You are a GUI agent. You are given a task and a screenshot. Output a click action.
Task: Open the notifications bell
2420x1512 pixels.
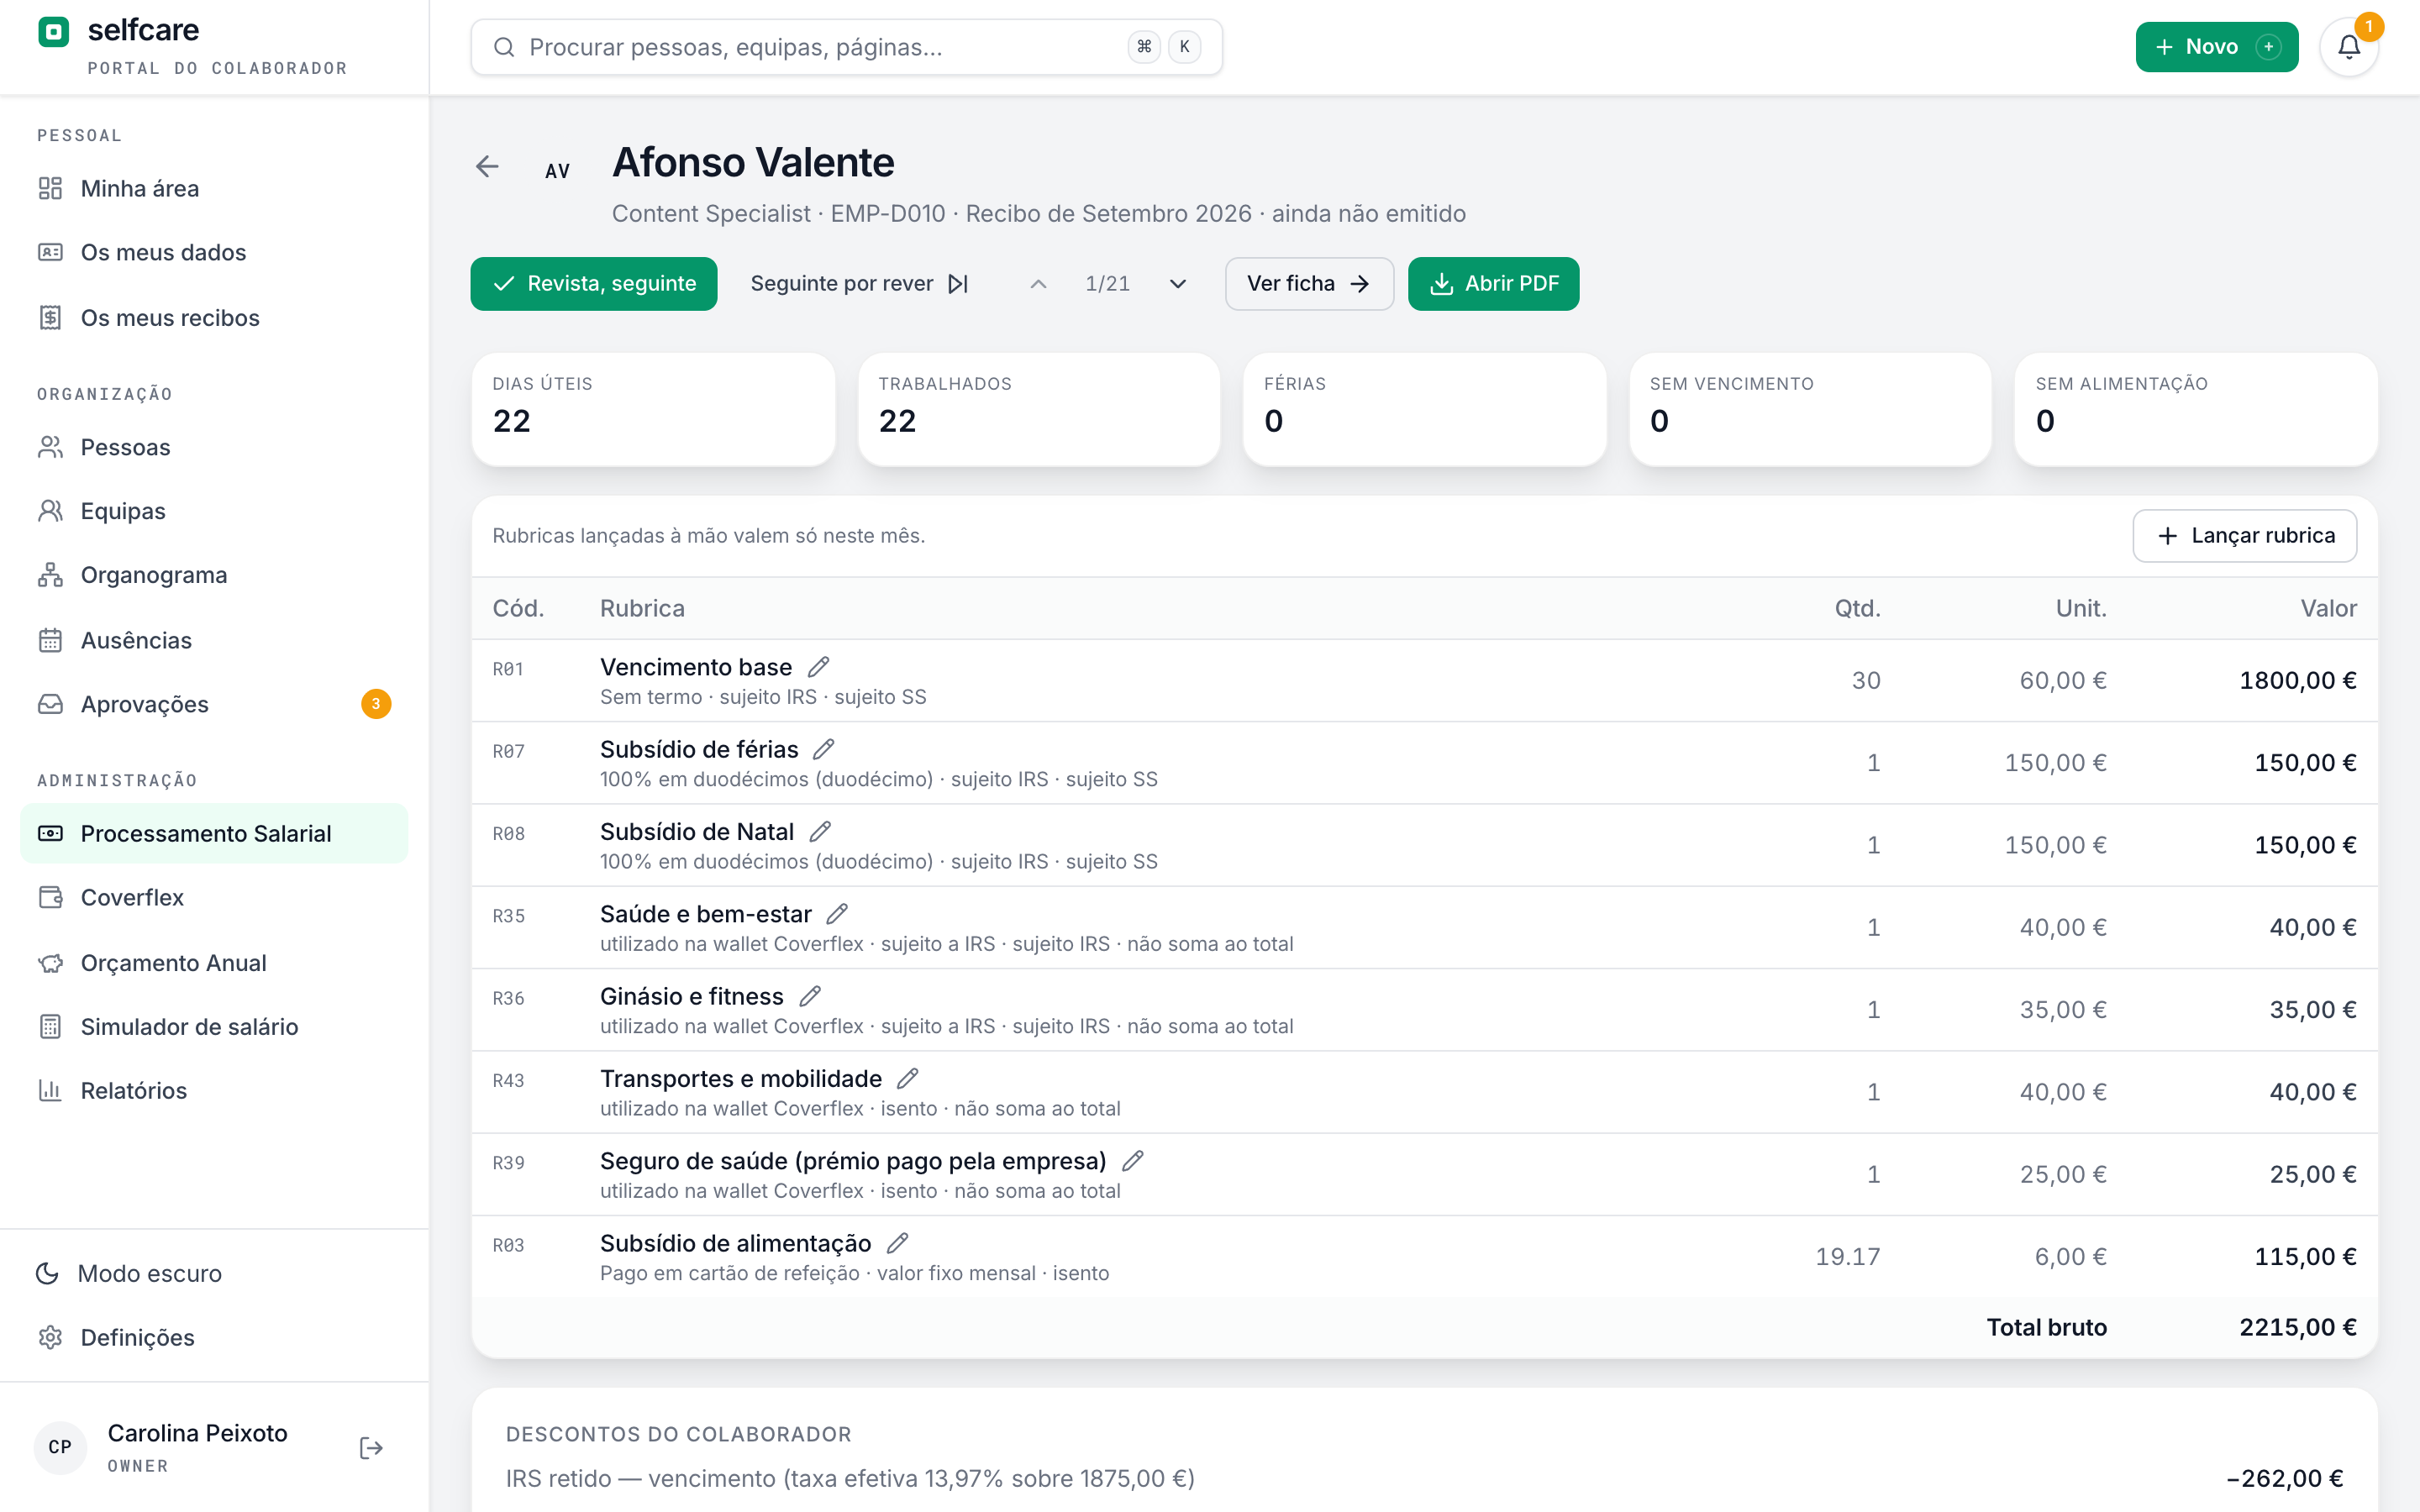point(2349,47)
